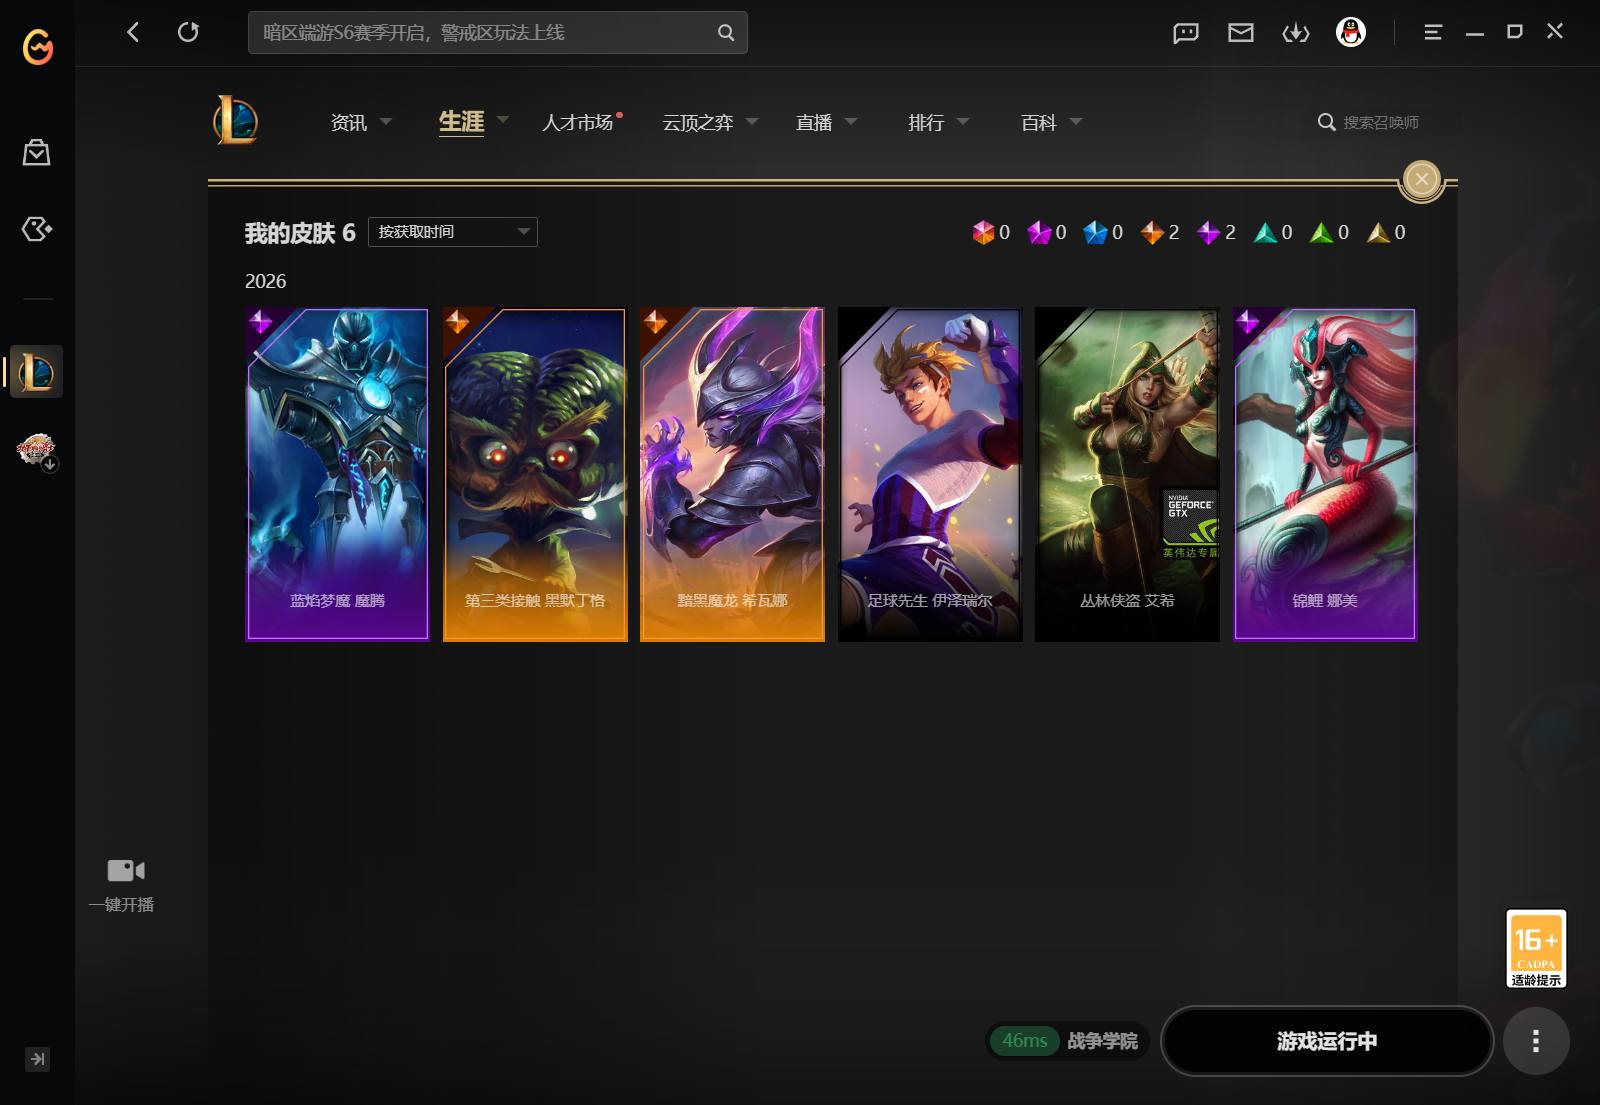
Task: Expand the 资讯 menu arrow
Action: point(386,121)
